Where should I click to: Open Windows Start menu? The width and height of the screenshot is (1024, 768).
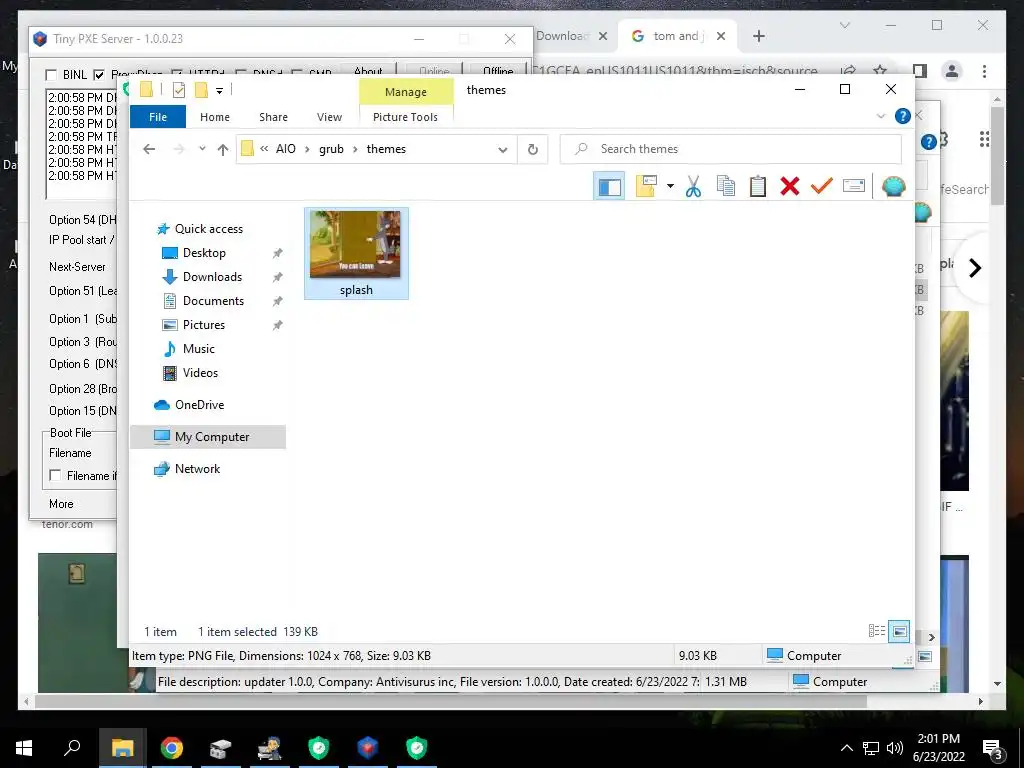tap(24, 748)
